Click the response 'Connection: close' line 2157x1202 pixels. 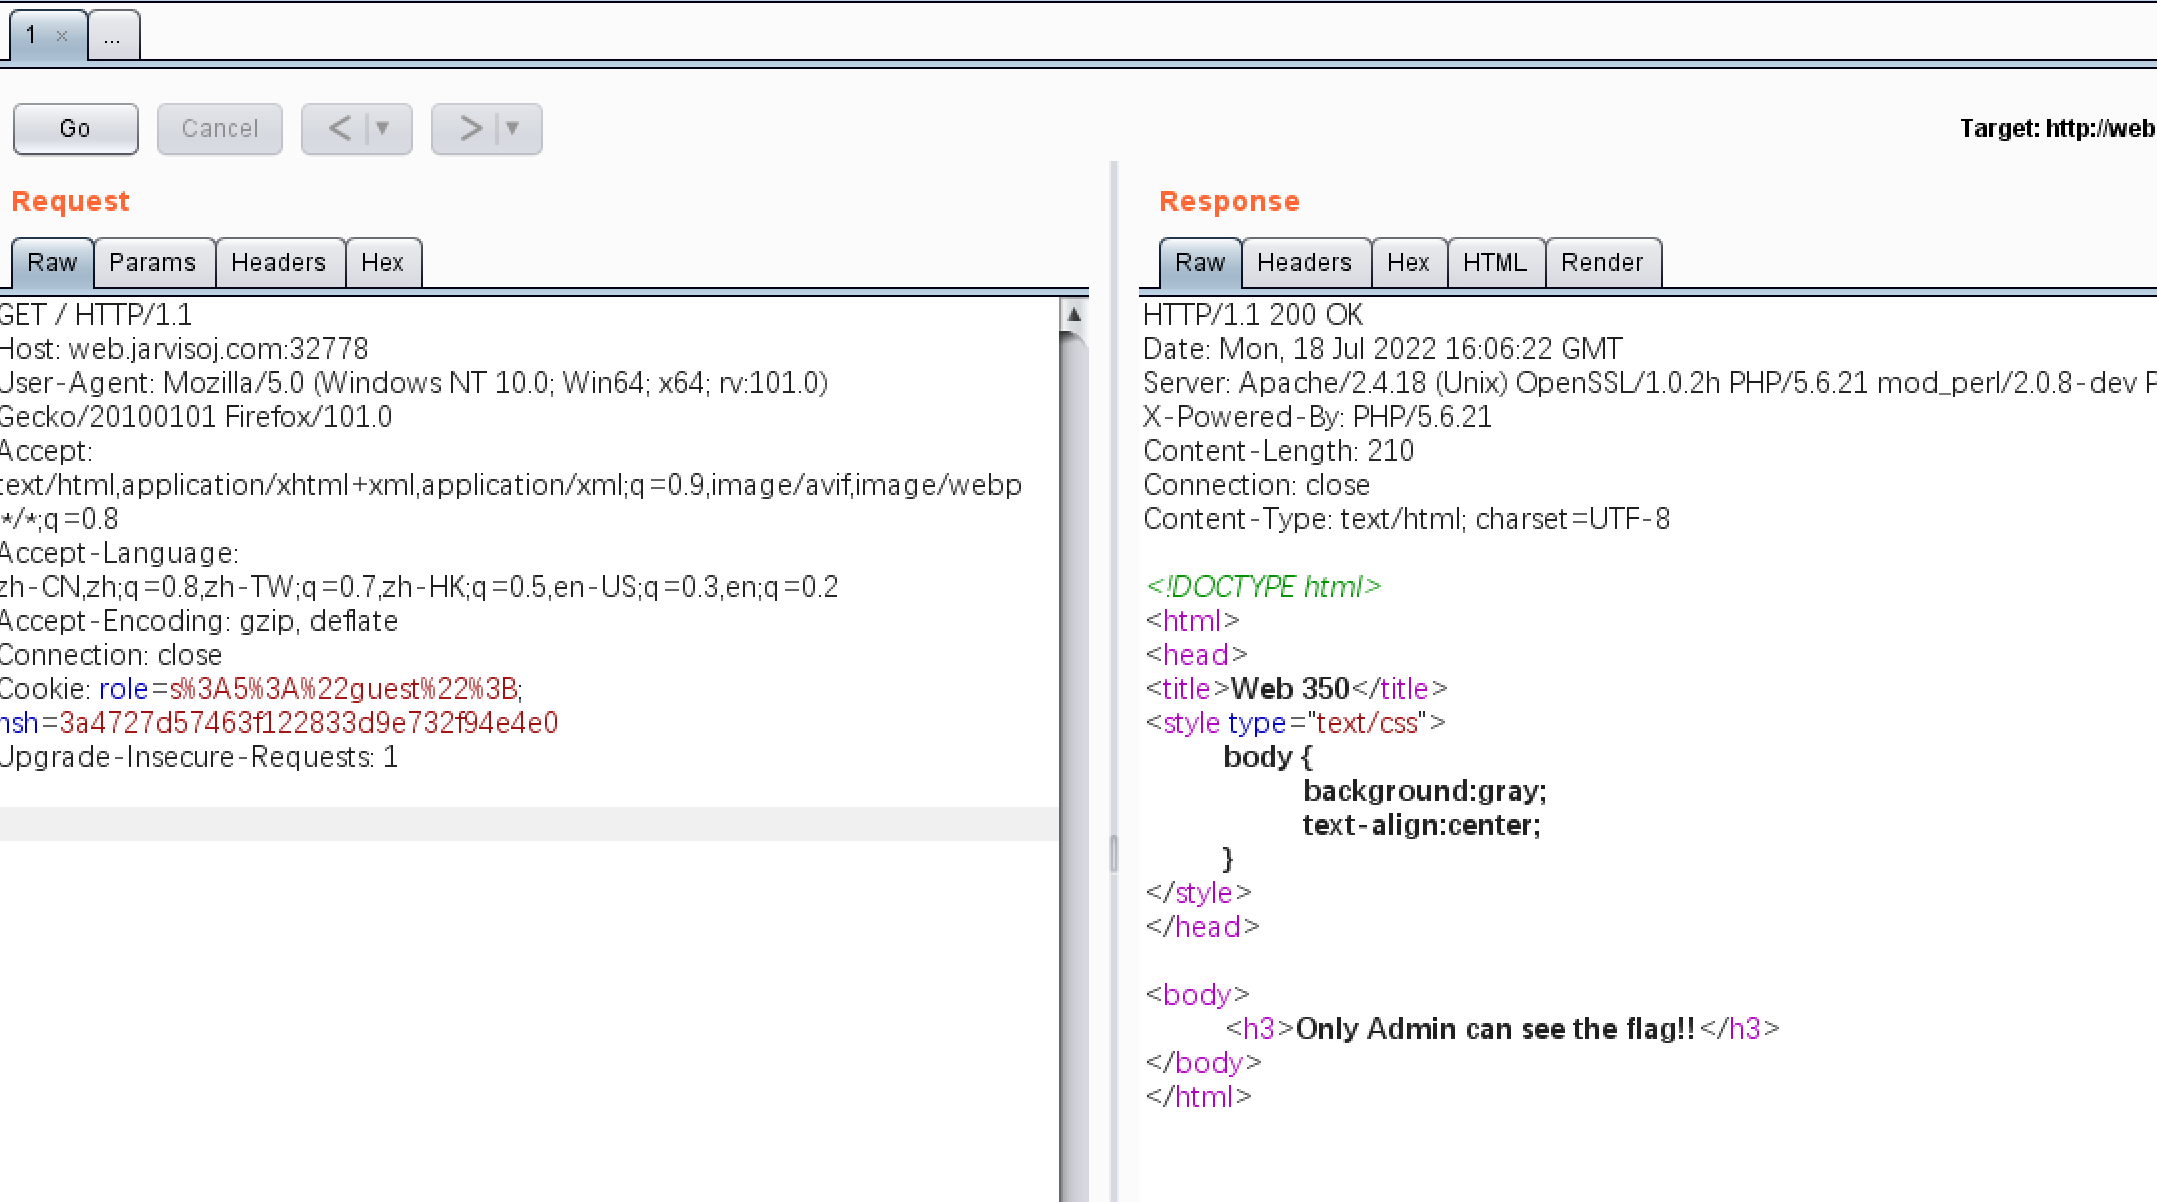(x=1256, y=485)
